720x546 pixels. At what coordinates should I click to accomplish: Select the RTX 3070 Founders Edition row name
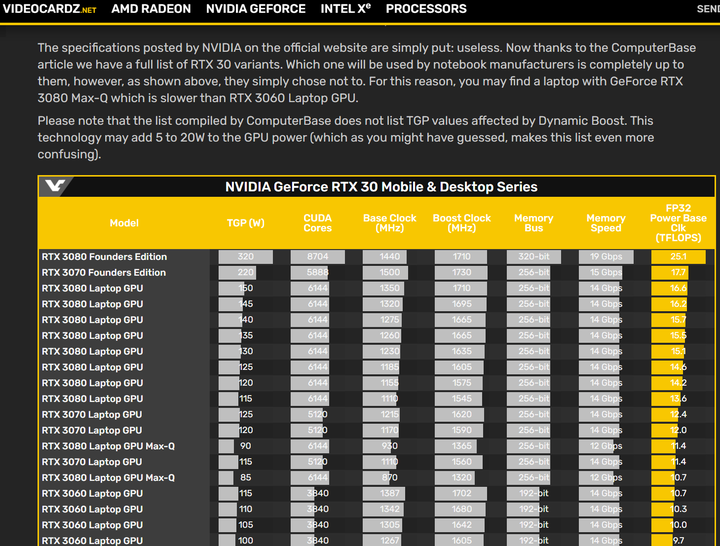point(104,272)
